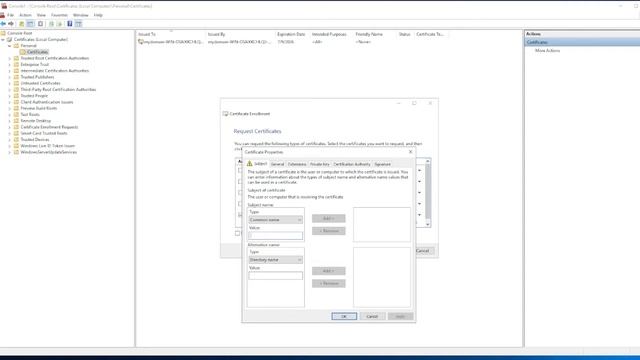Screen dimensions: 640x360
Task: Click Add next to Subject name
Action: coord(329,218)
